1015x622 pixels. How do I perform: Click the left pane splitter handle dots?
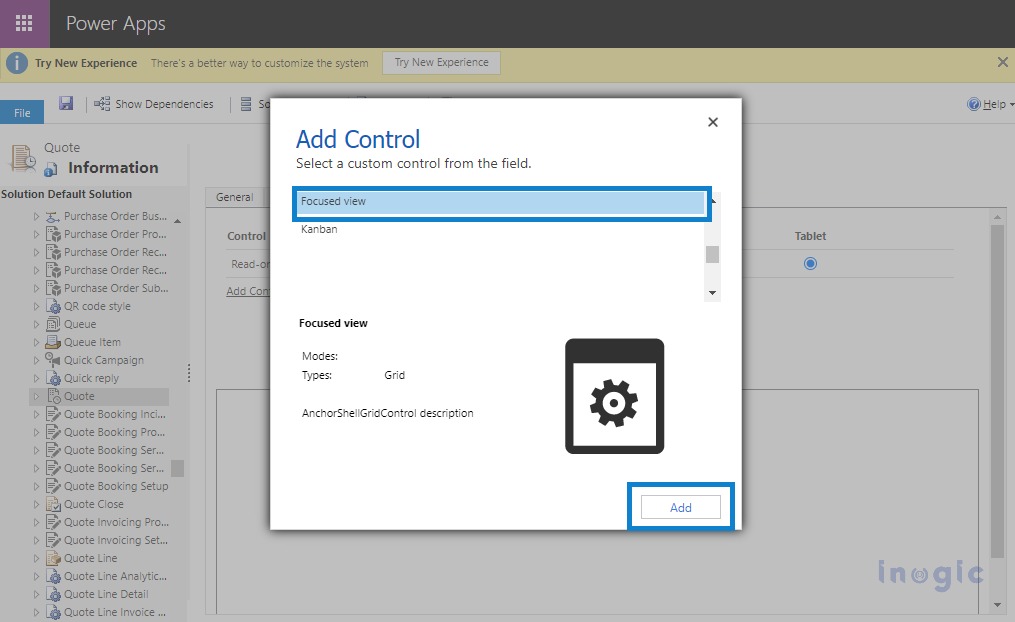pyautogui.click(x=189, y=373)
